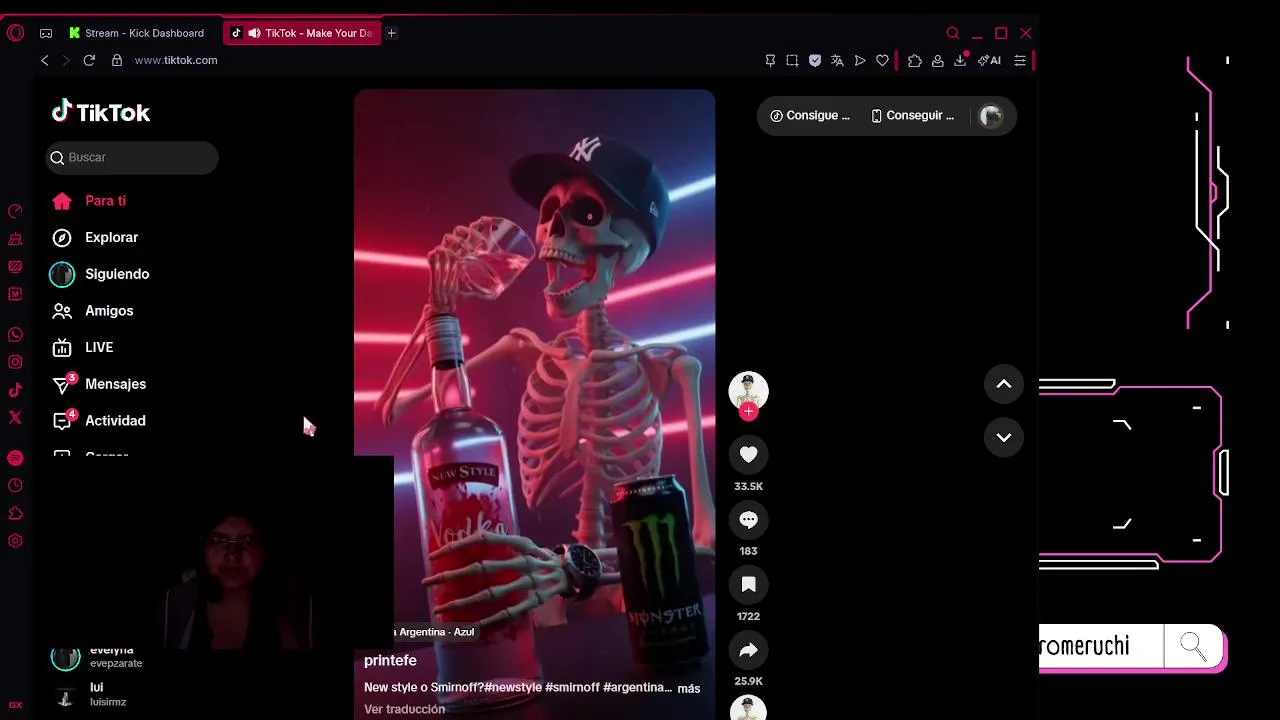Viewport: 1280px width, 720px height.
Task: Go to previous video
Action: [x=1004, y=384]
